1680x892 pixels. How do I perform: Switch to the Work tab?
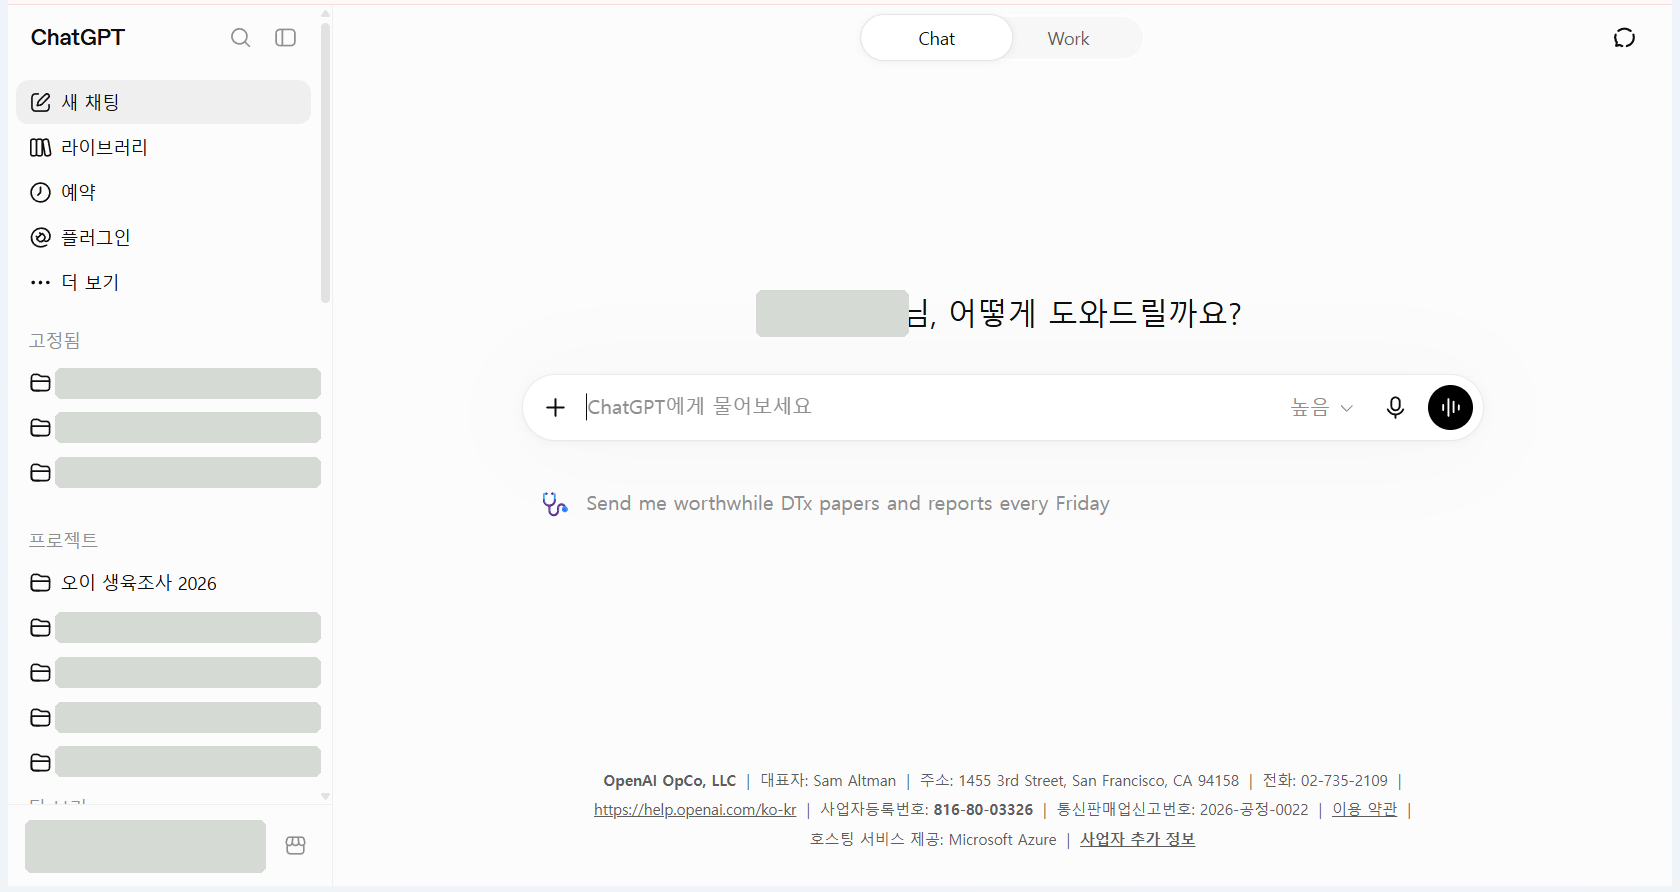point(1068,38)
